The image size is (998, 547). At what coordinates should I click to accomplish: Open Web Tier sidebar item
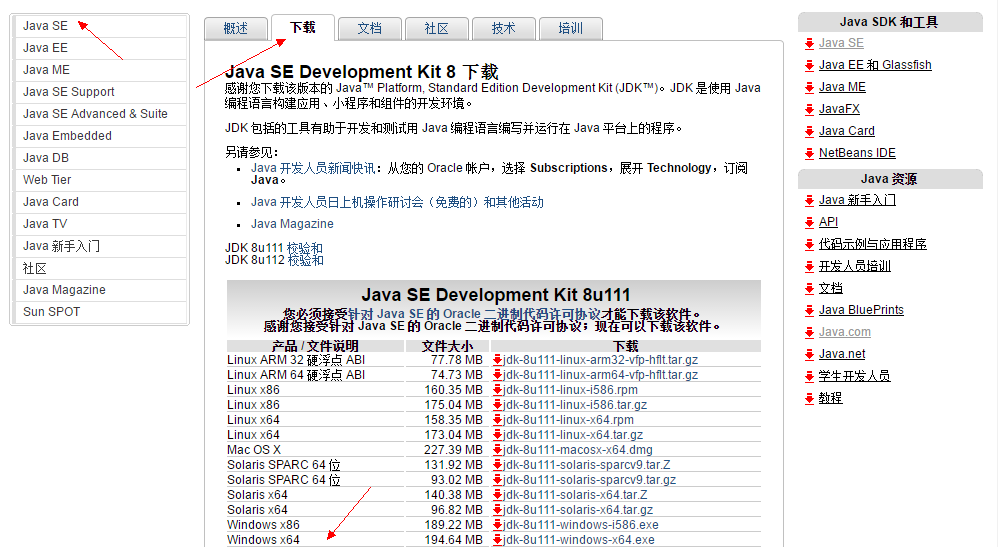point(101,180)
